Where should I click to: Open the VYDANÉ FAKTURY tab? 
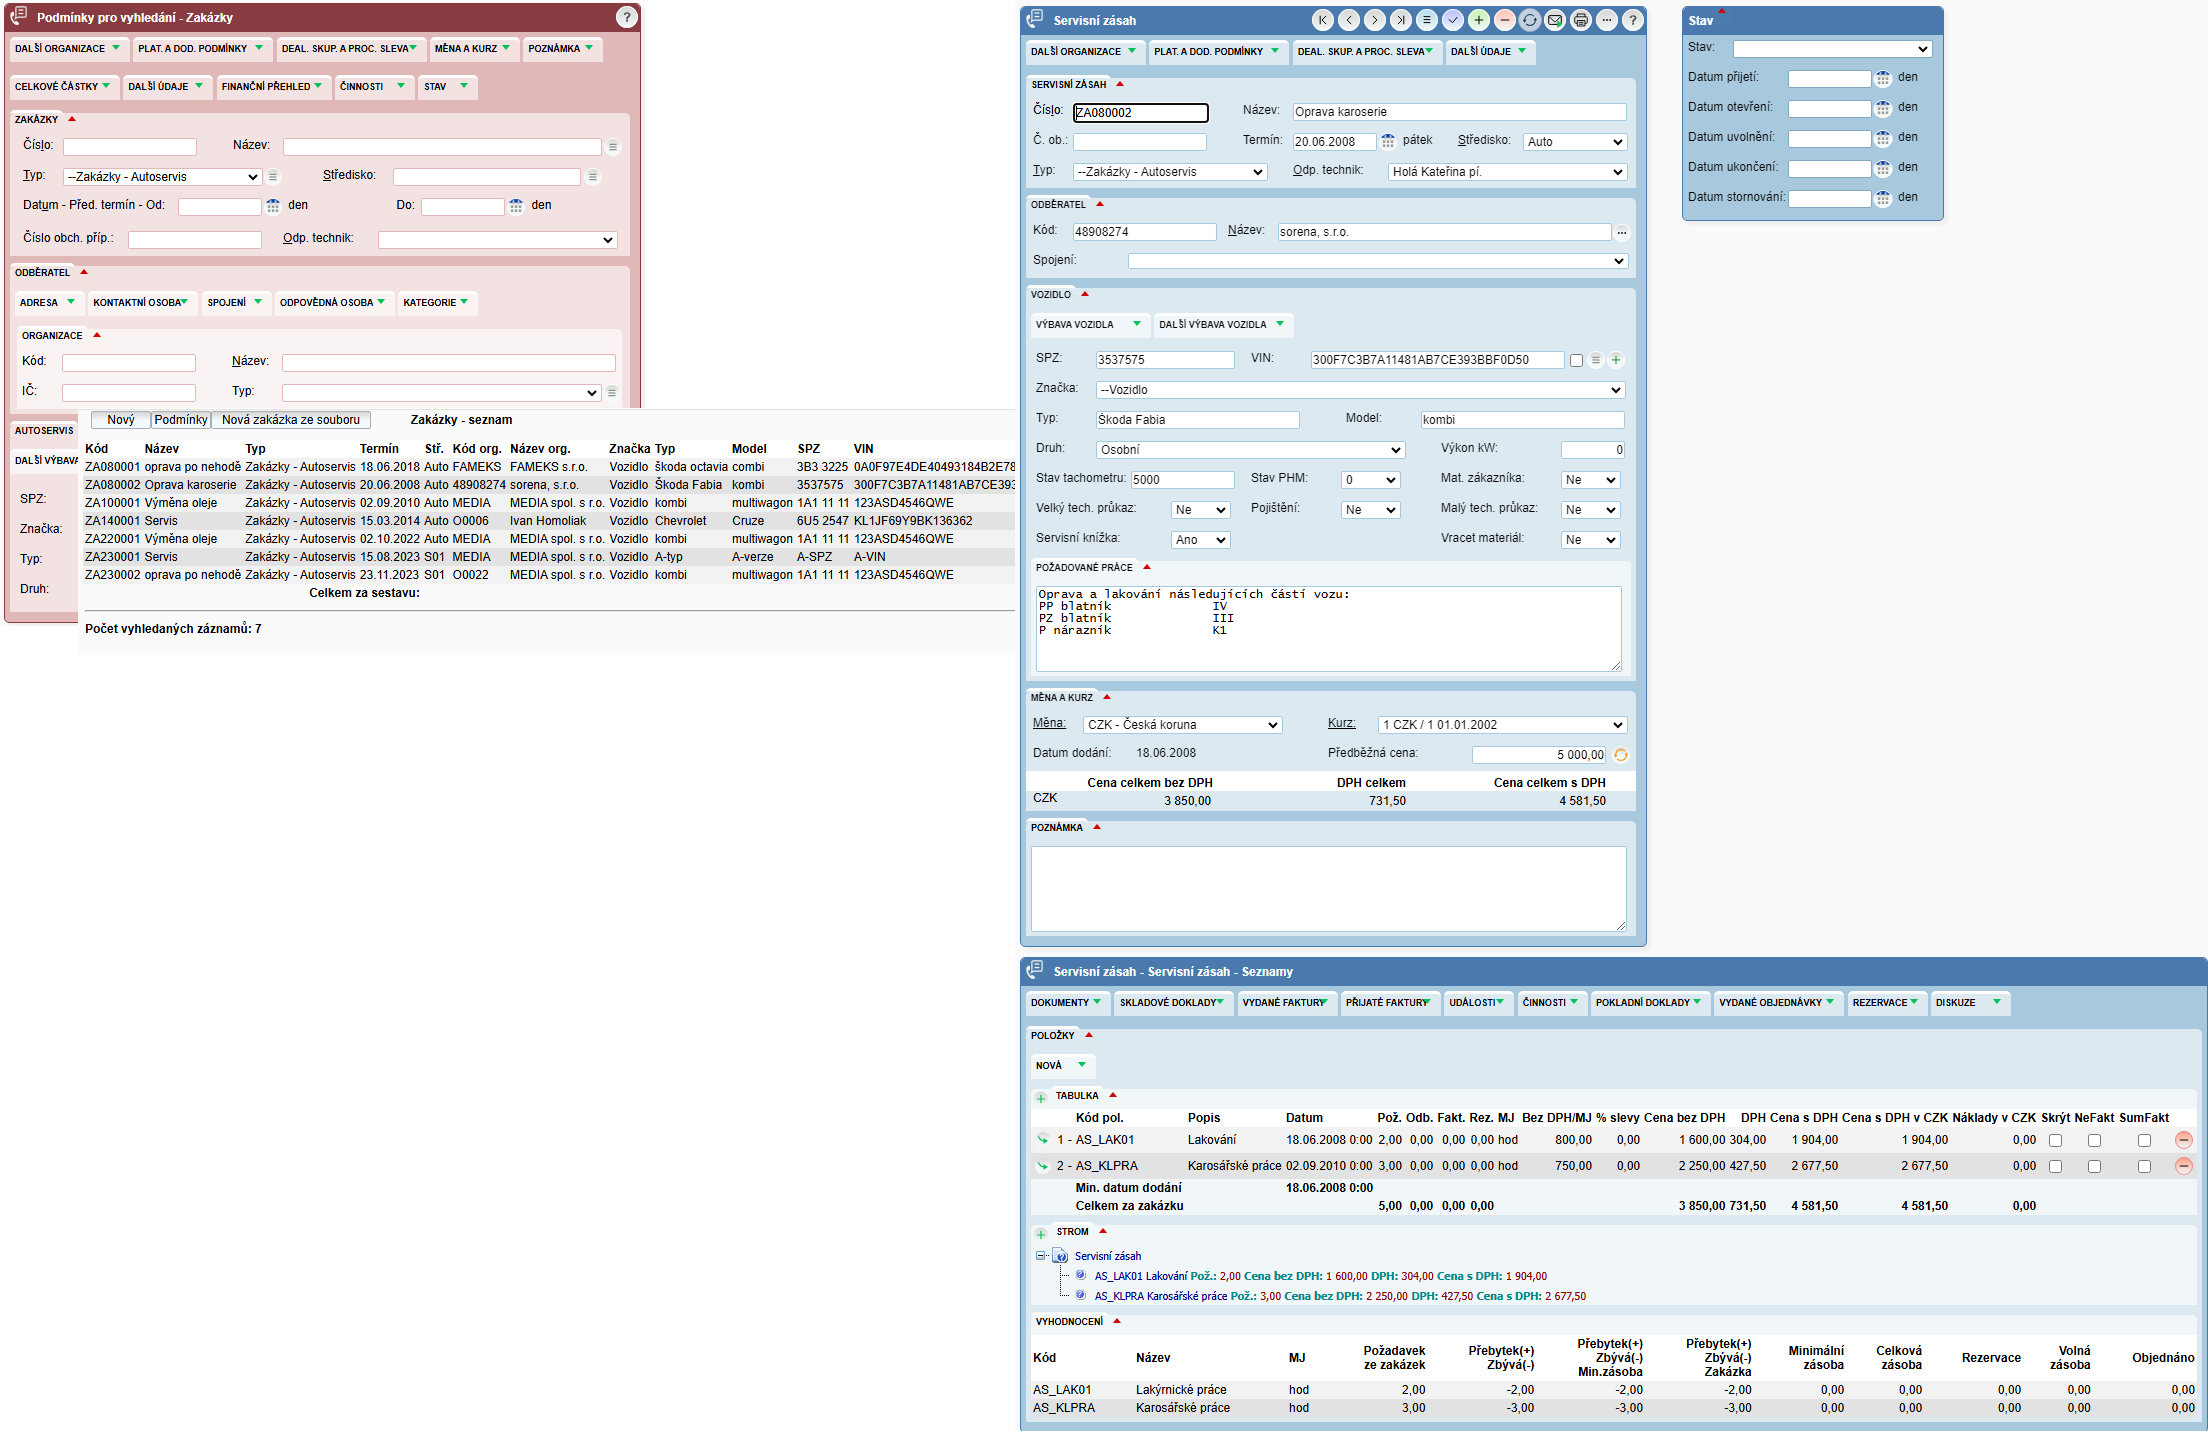coord(1285,1002)
